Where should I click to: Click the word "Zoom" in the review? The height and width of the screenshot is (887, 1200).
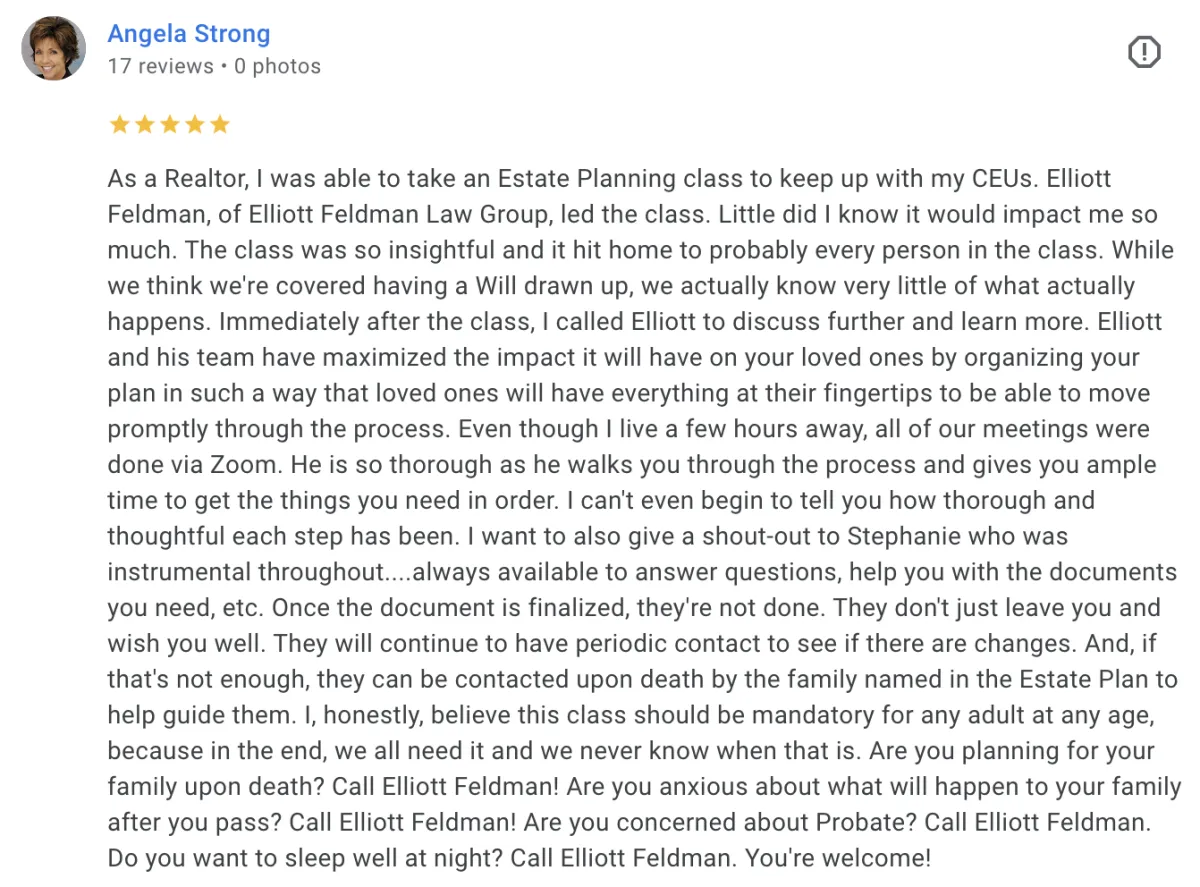point(244,465)
